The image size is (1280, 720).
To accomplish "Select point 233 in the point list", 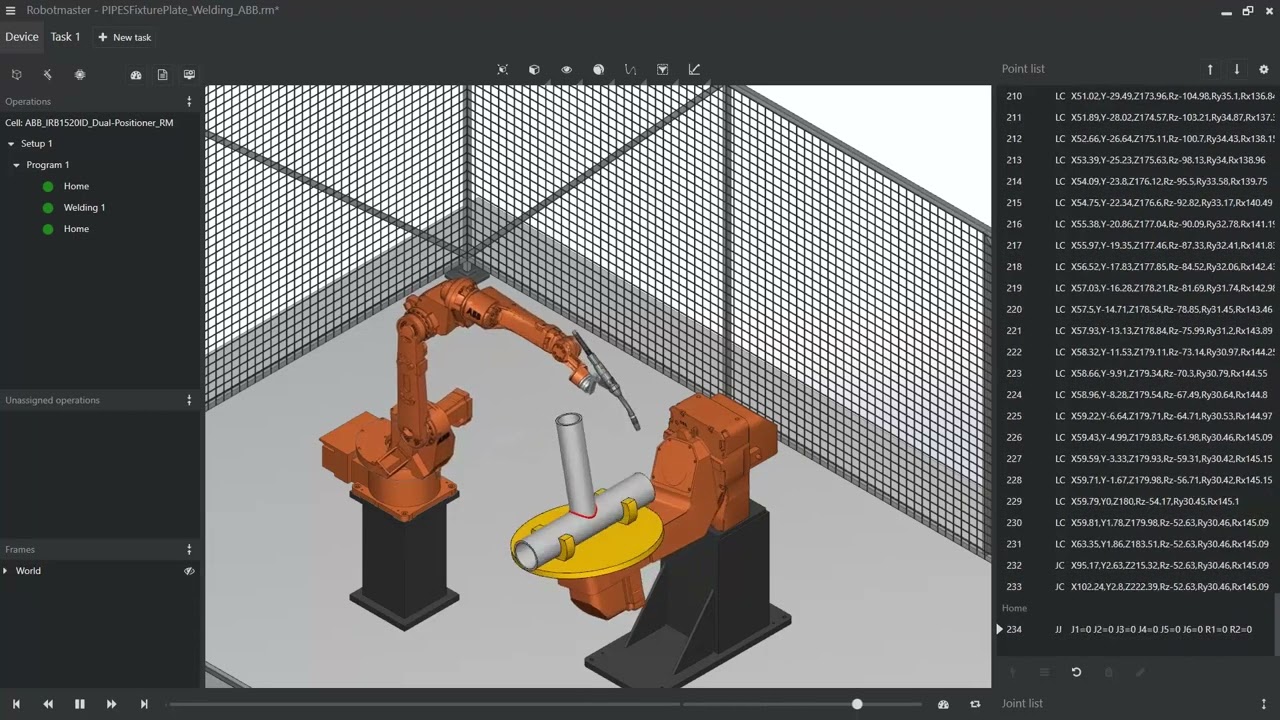I will [1136, 587].
